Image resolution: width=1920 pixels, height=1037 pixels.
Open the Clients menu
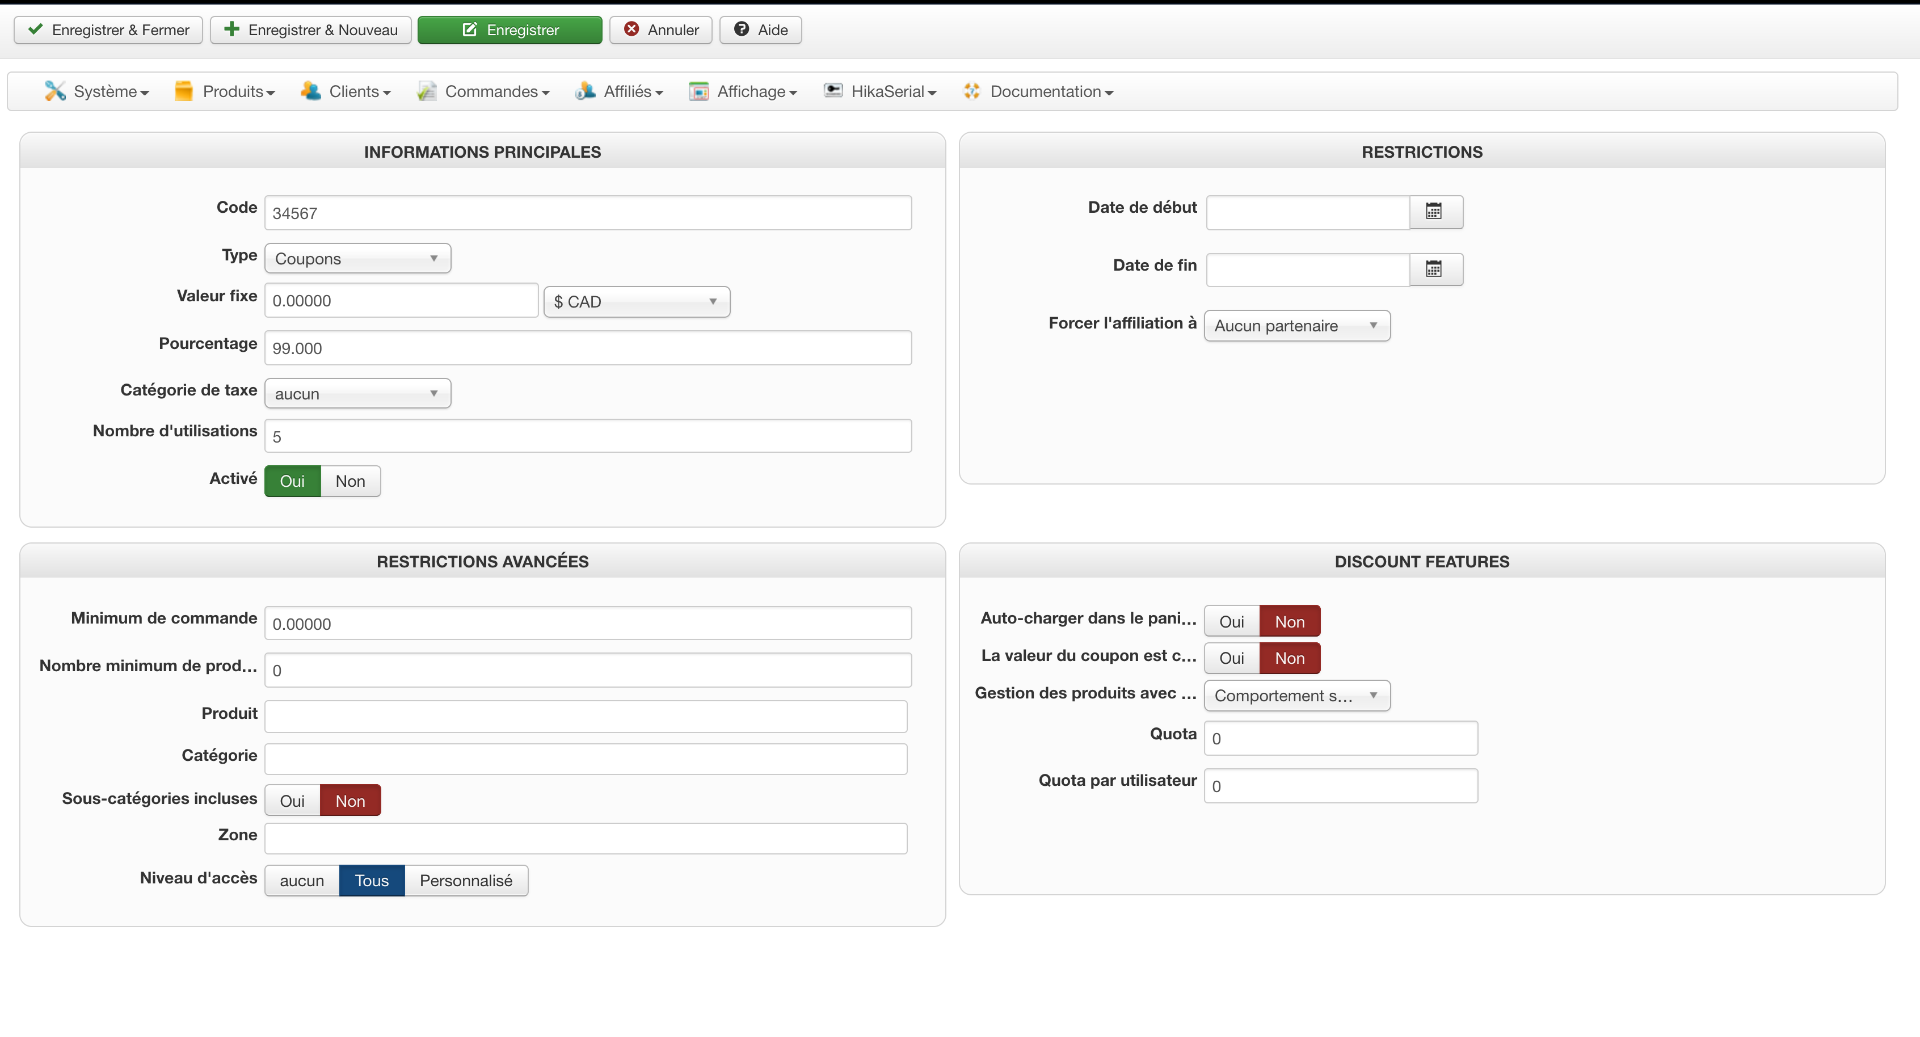[346, 91]
